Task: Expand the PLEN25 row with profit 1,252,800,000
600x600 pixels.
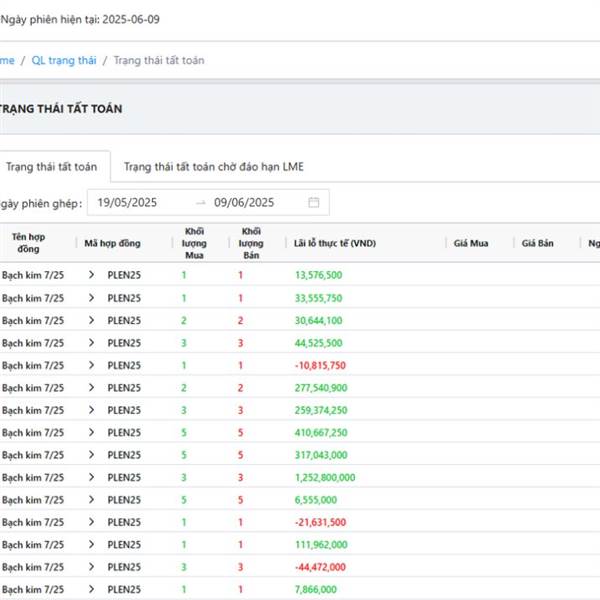Action: [91, 477]
